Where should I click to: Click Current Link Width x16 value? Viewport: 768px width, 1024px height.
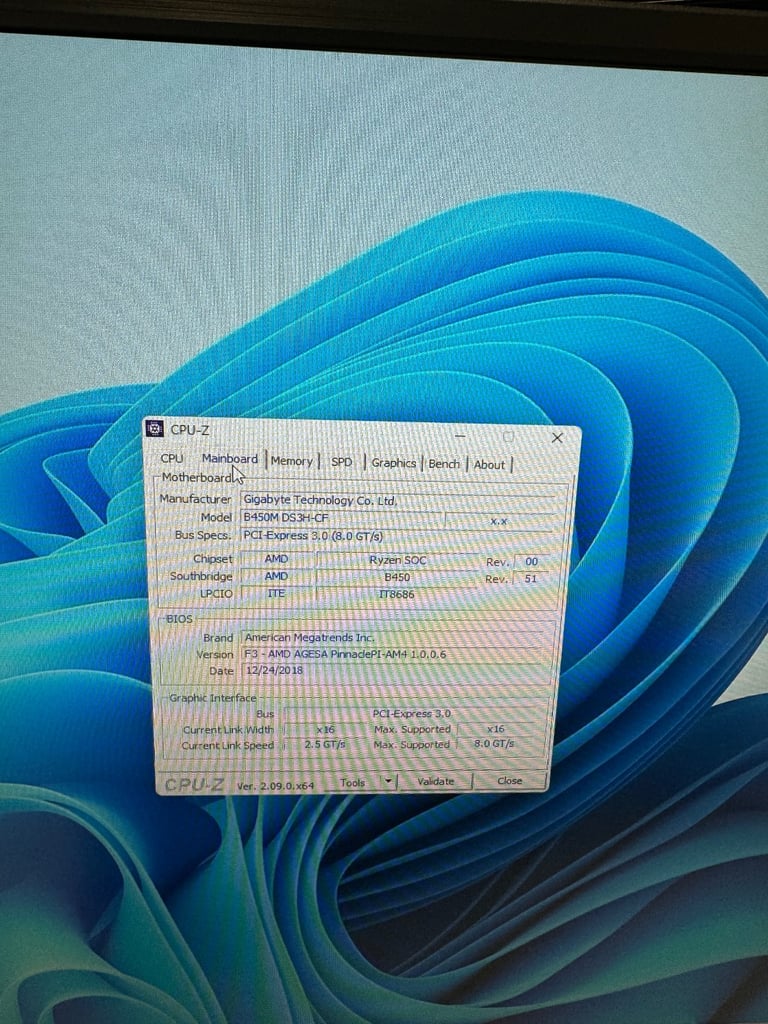325,729
